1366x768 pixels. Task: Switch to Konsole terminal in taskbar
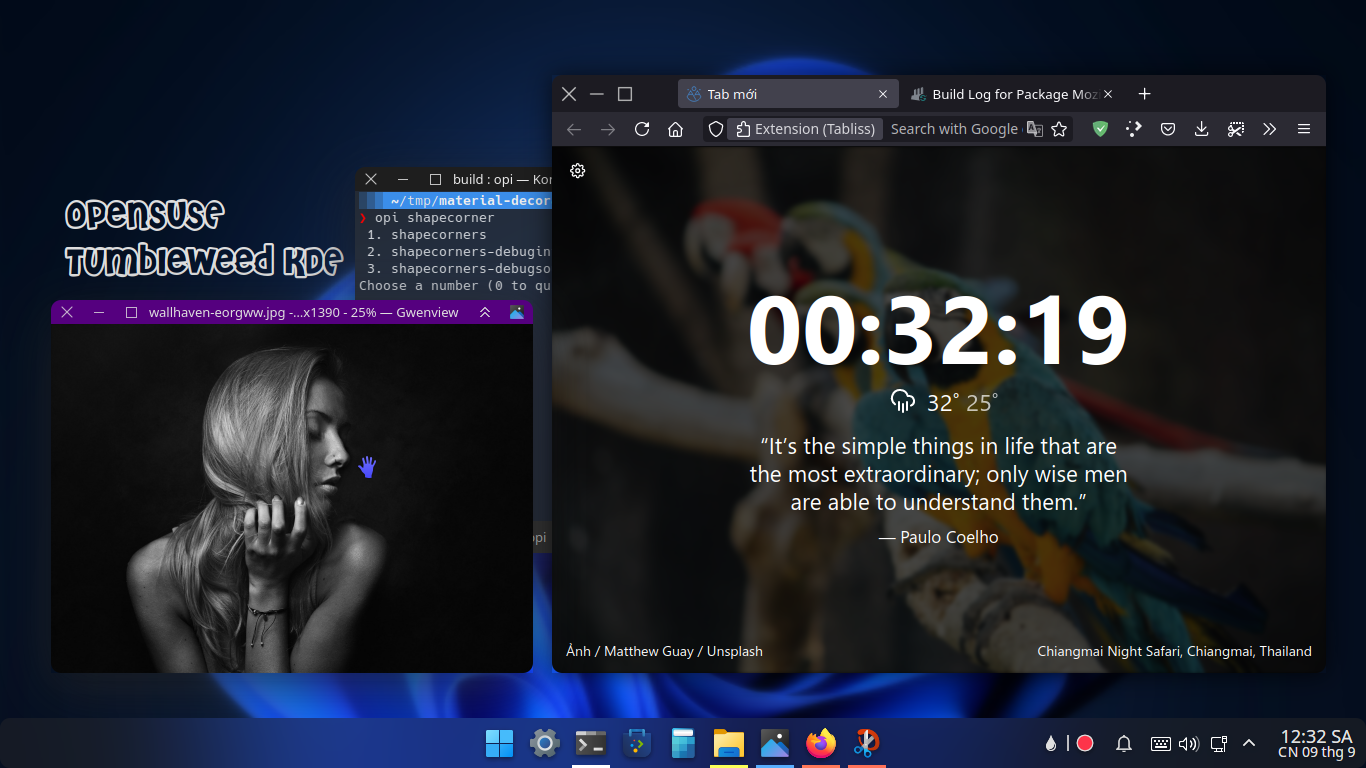coord(591,743)
